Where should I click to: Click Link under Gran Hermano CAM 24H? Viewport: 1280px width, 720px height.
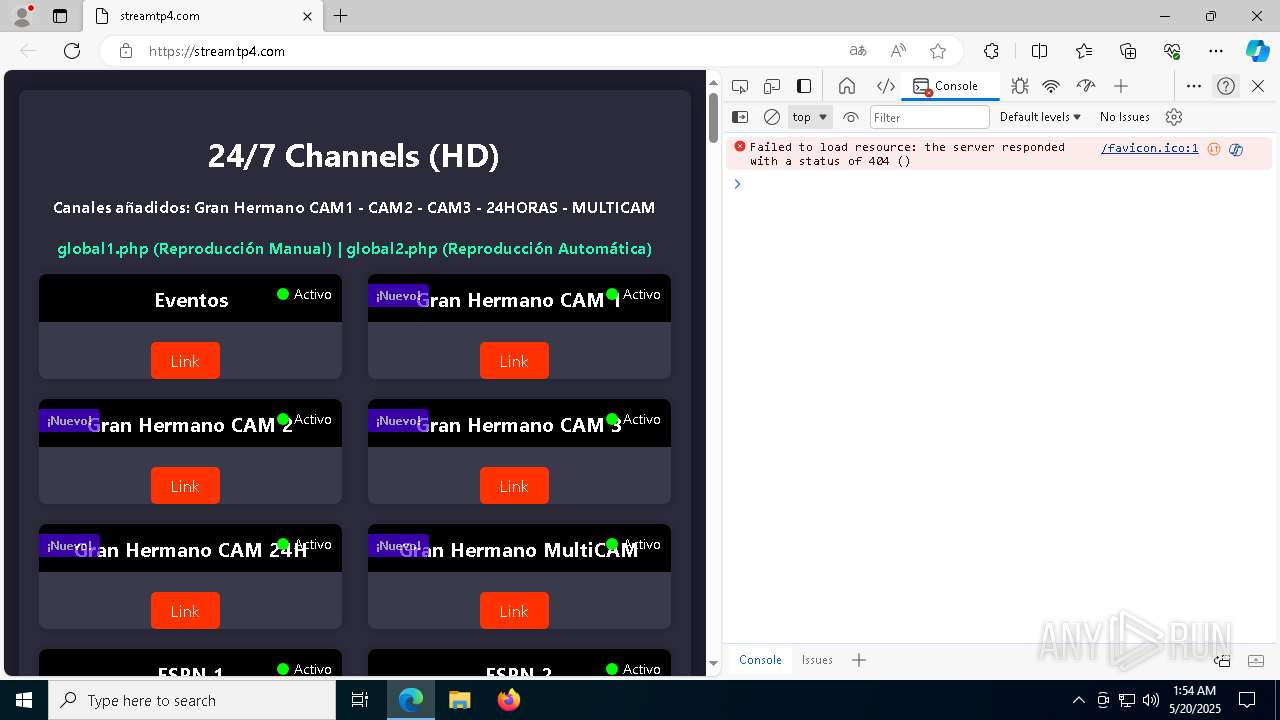click(x=185, y=611)
